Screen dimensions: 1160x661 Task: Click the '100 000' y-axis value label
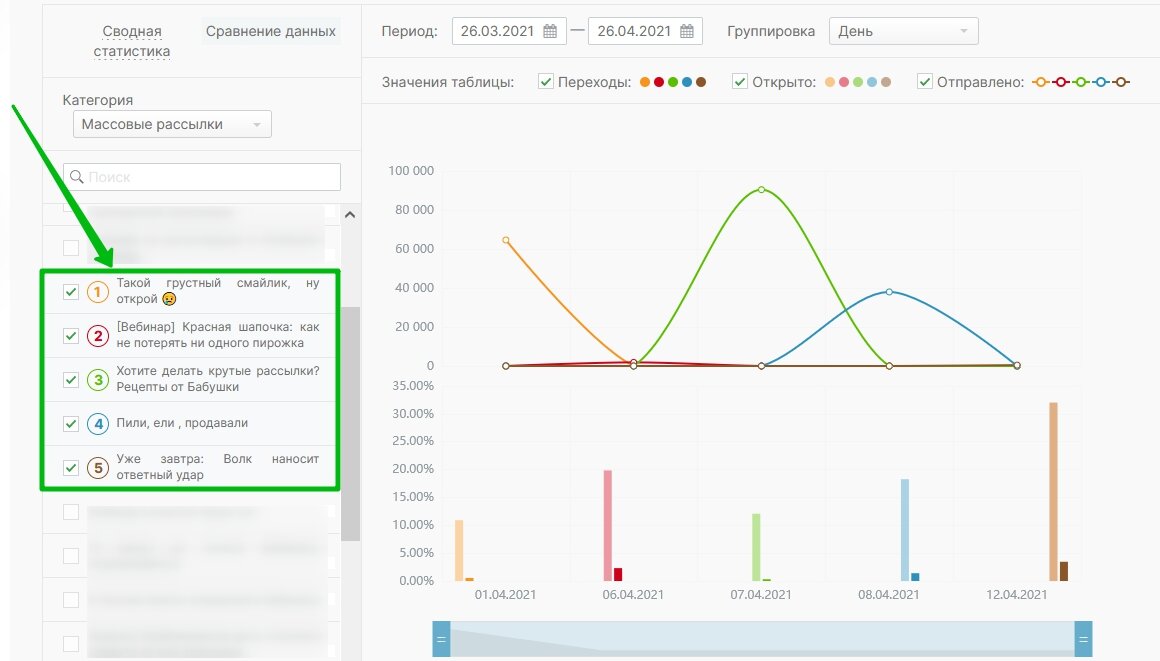[x=411, y=171]
